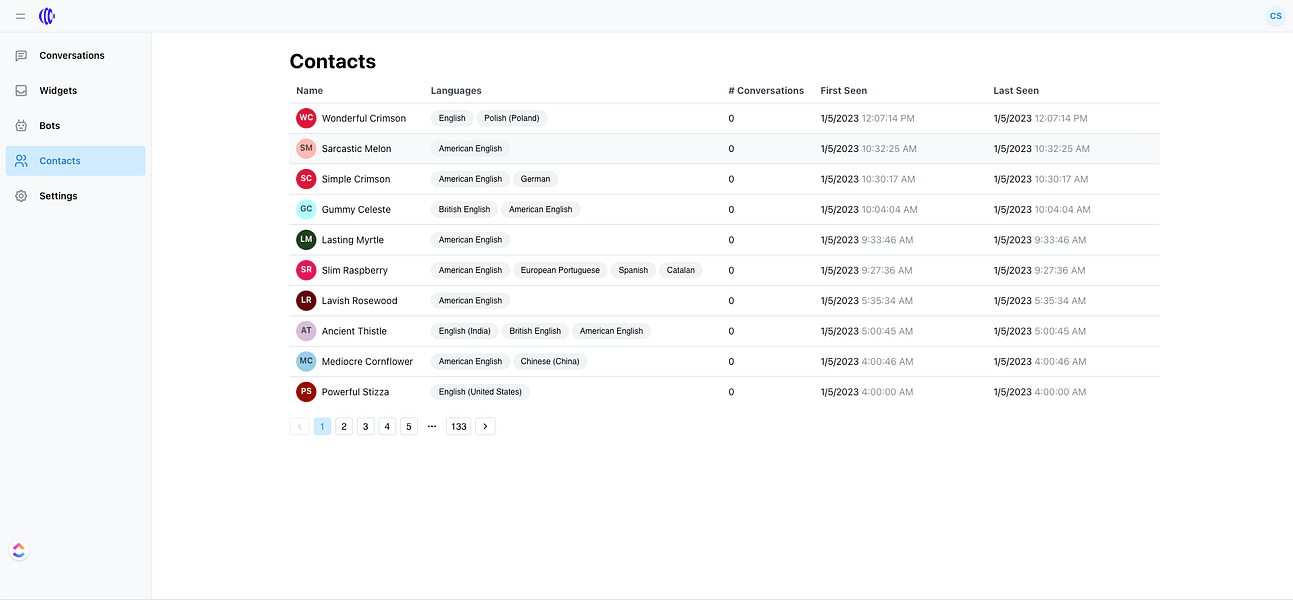Click the Conversations chat bubble icon
The width and height of the screenshot is (1293, 600).
click(x=21, y=56)
